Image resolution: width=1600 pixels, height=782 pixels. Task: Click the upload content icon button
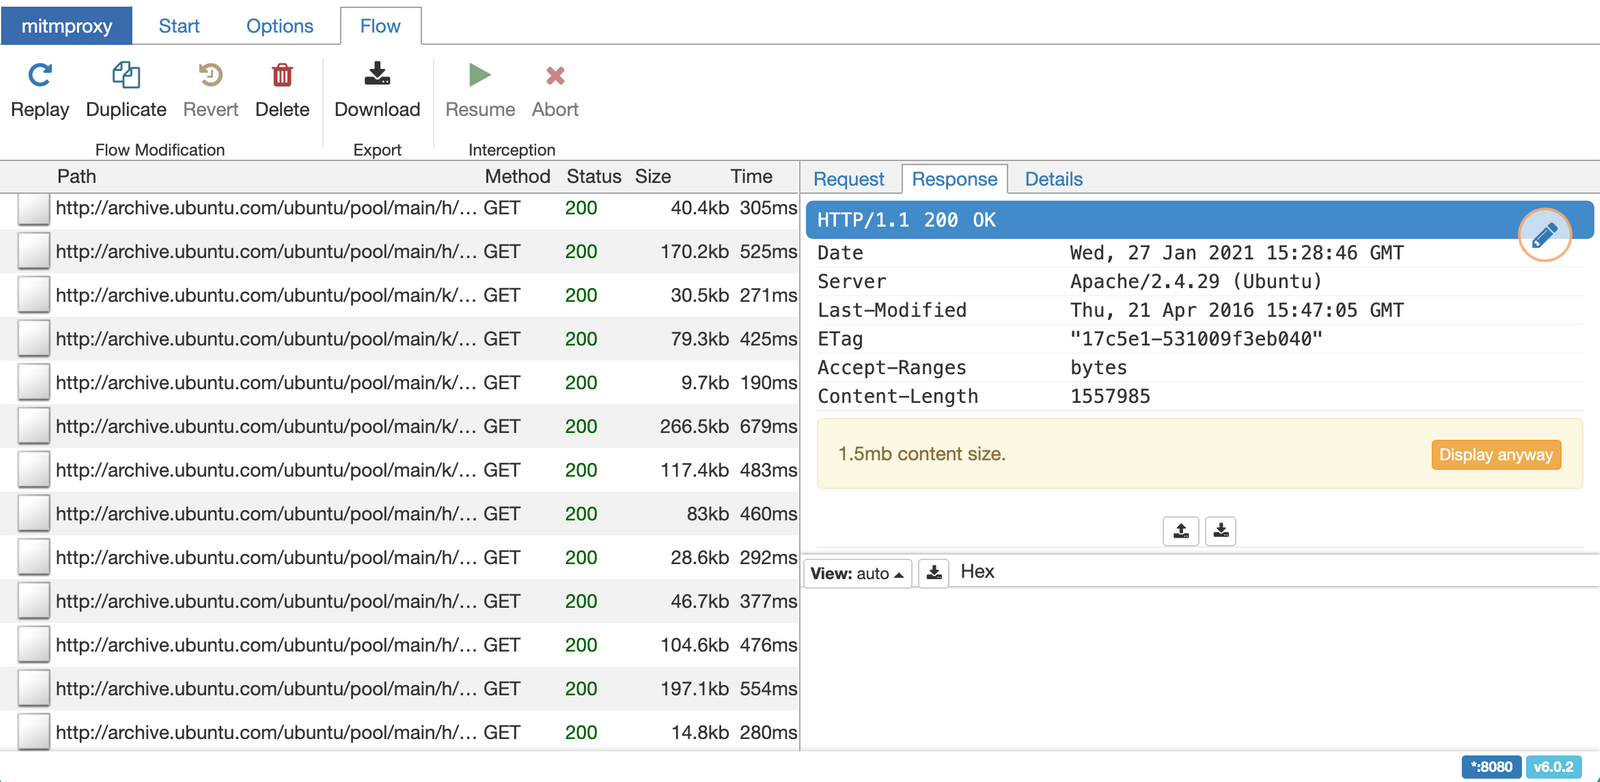click(1181, 531)
